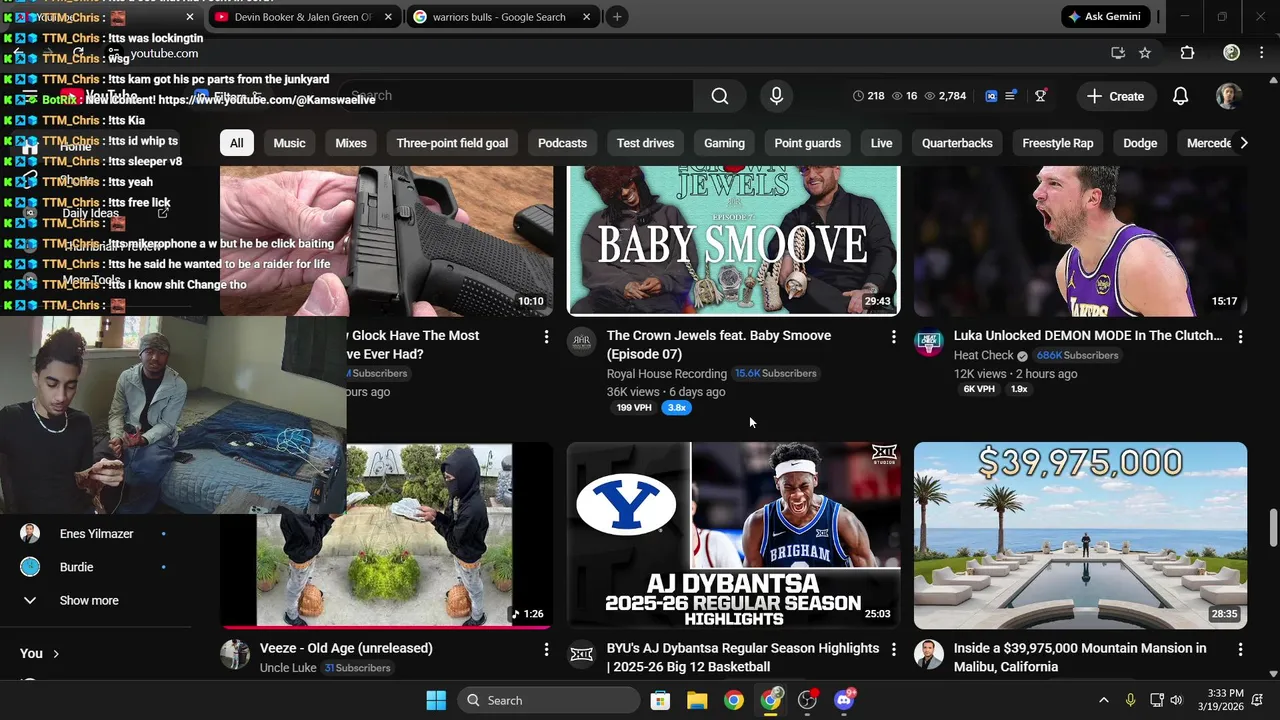Open the Baby Smoove video thumbnail
This screenshot has height=720, width=1280.
[734, 241]
